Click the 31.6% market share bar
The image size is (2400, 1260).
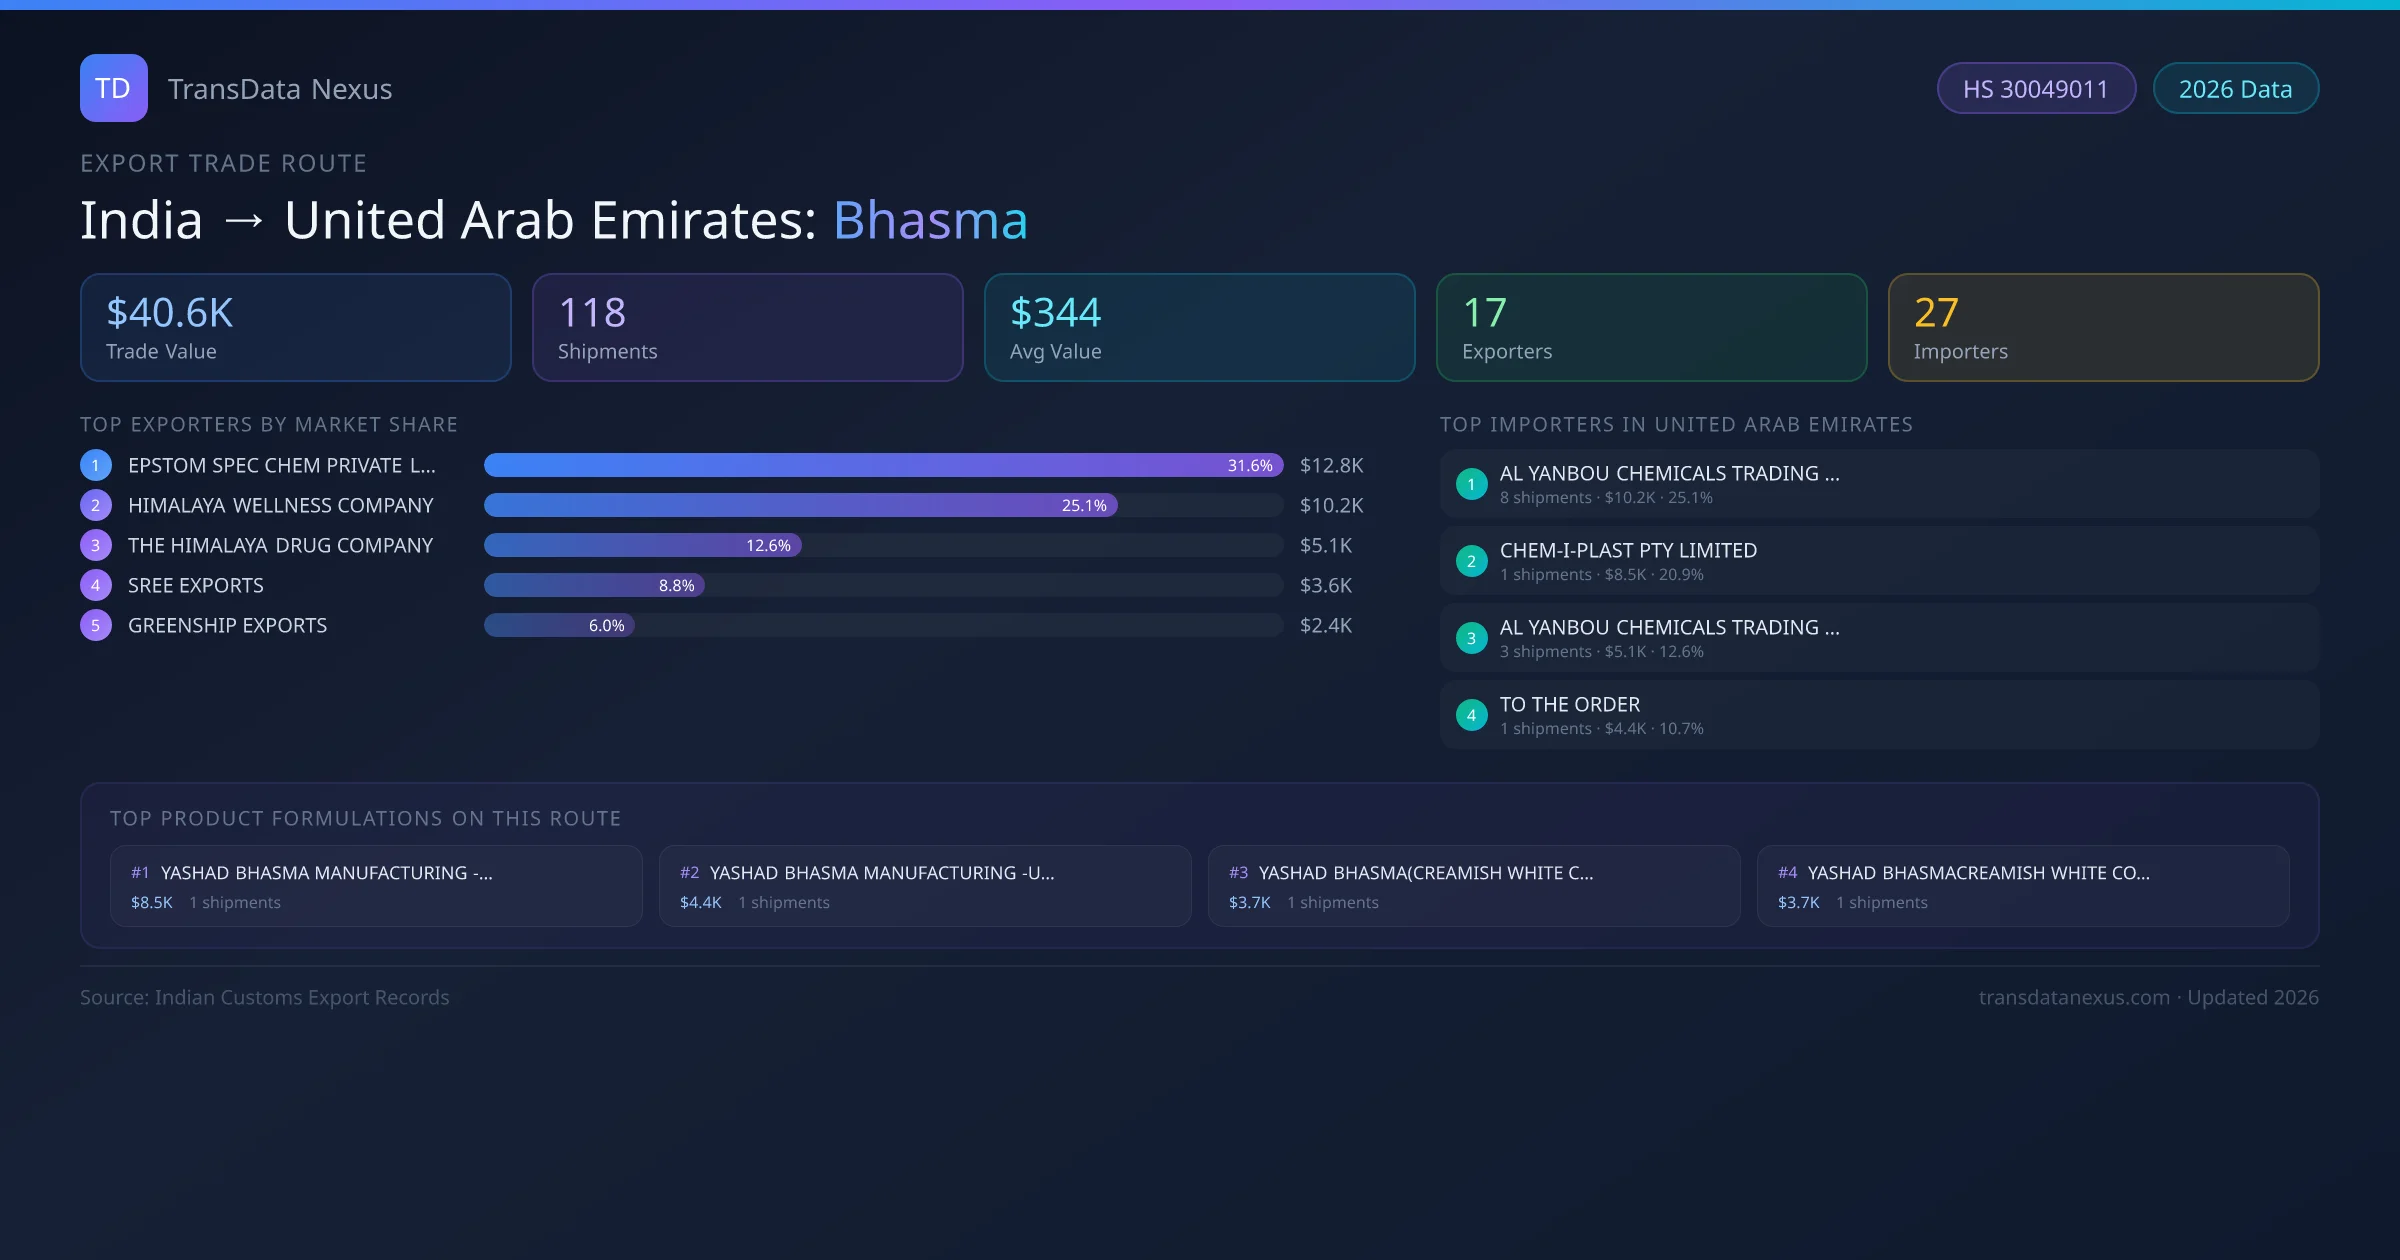[882, 465]
